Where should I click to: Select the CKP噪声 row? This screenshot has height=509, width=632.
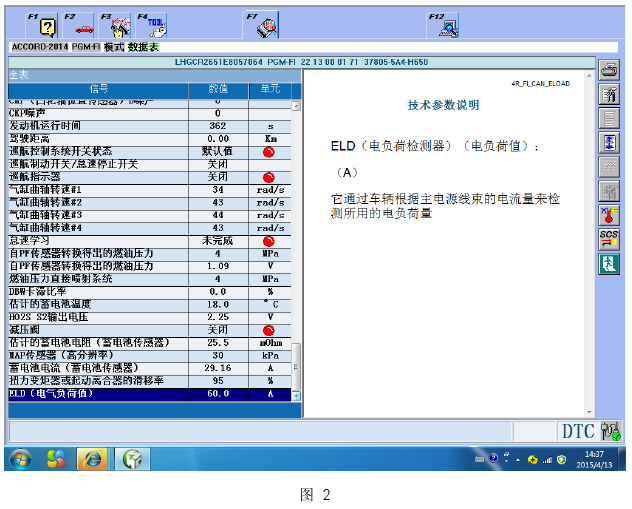tap(150, 114)
